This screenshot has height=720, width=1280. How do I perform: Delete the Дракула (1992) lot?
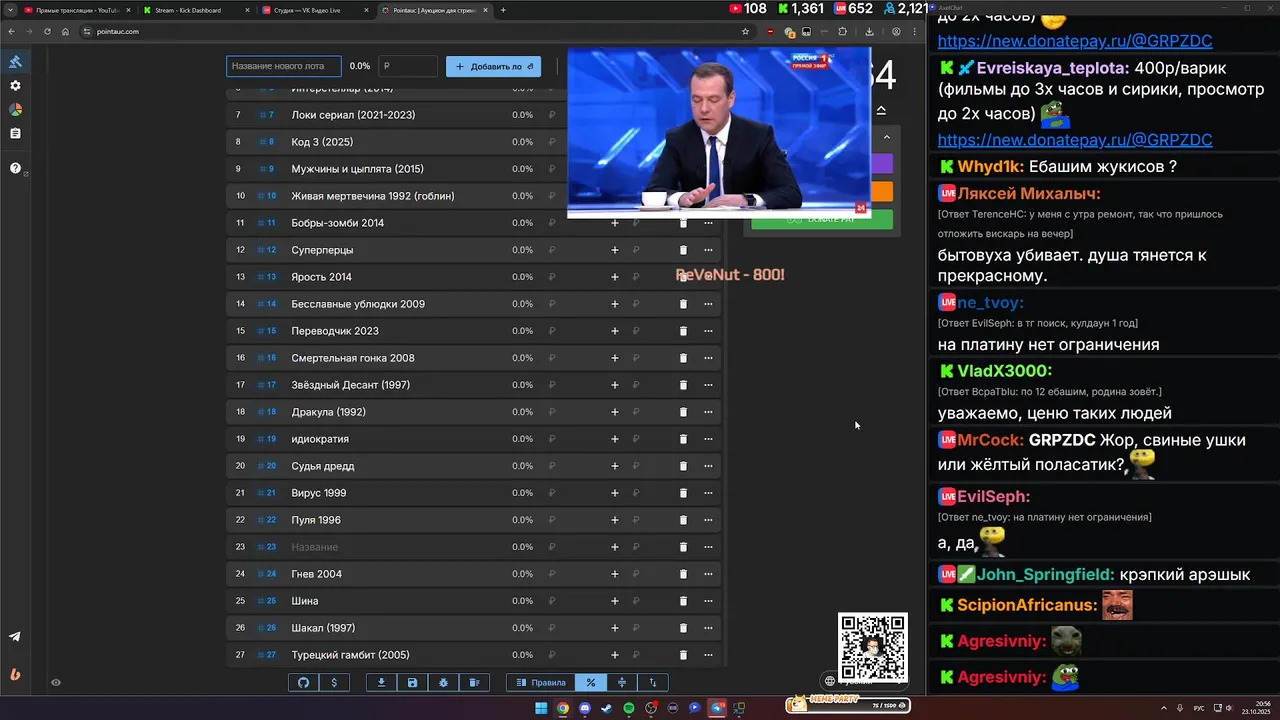click(x=683, y=412)
